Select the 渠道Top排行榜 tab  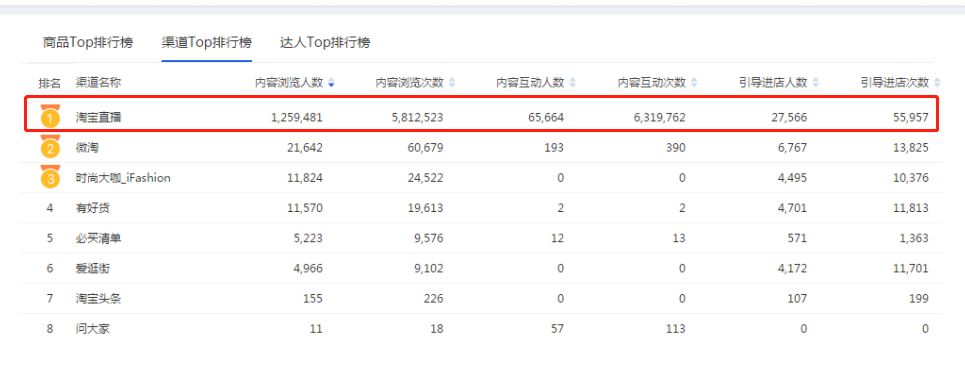coord(207,42)
